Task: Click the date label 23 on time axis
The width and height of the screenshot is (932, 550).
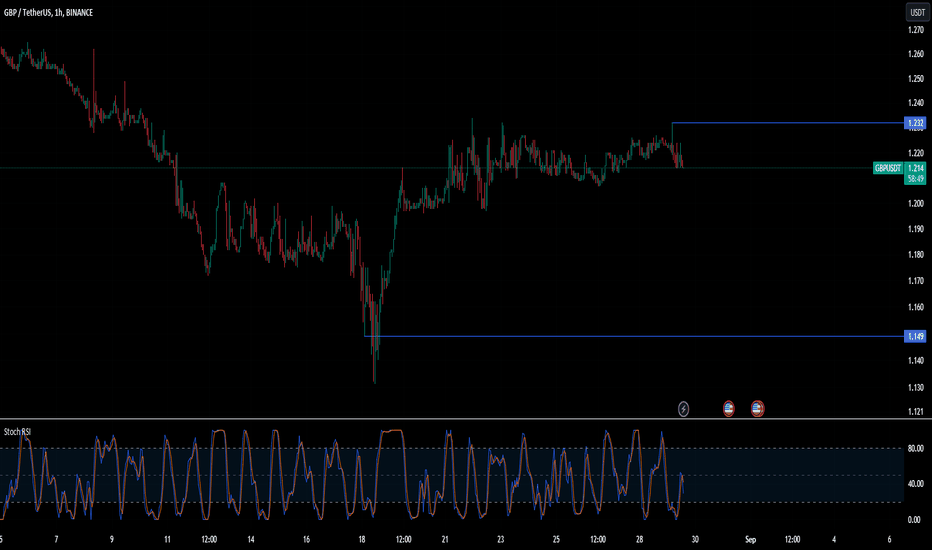Action: 500,539
